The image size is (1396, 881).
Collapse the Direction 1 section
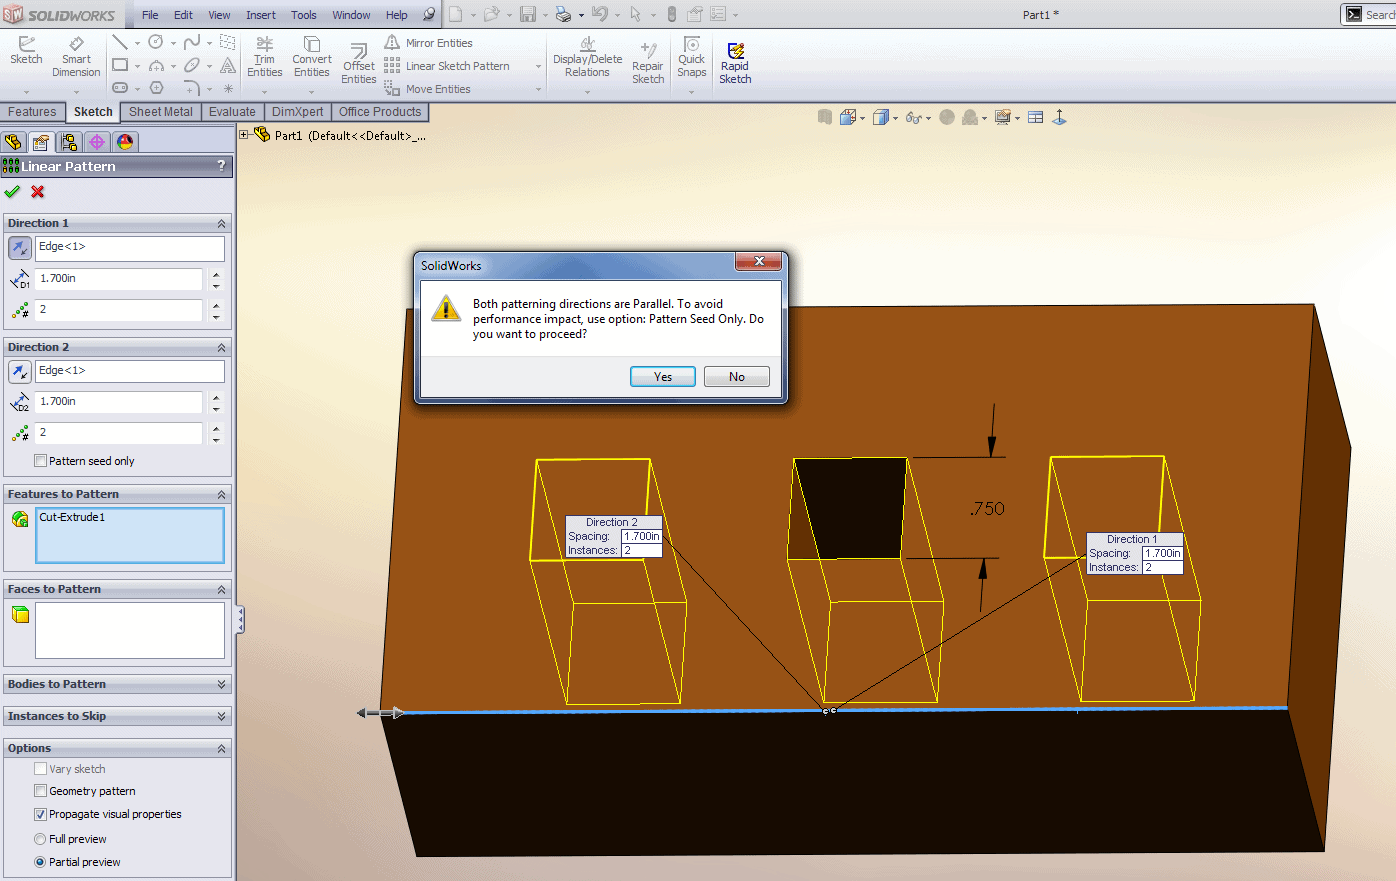221,223
